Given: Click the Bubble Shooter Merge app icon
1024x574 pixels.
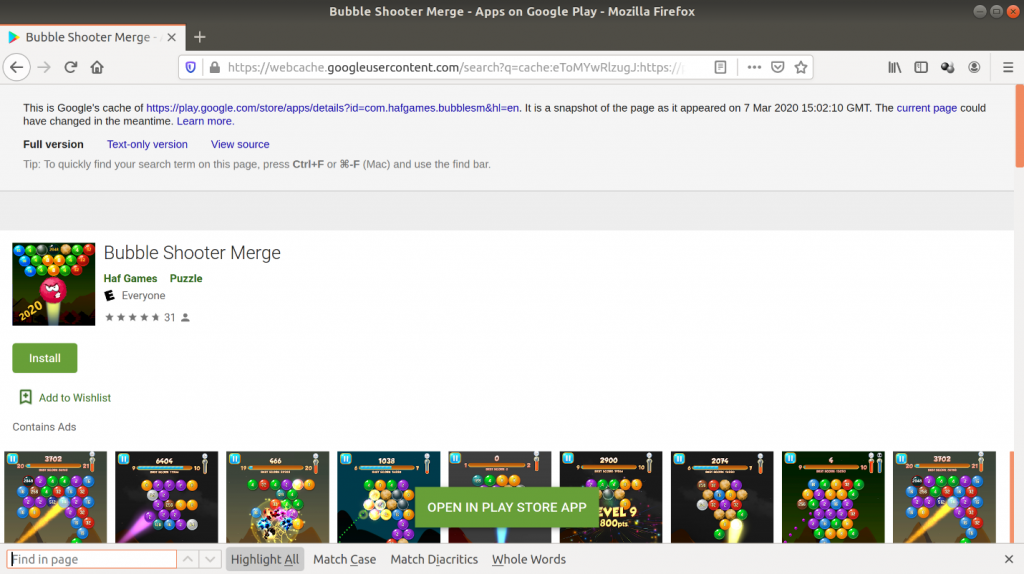Looking at the screenshot, I should (x=54, y=284).
